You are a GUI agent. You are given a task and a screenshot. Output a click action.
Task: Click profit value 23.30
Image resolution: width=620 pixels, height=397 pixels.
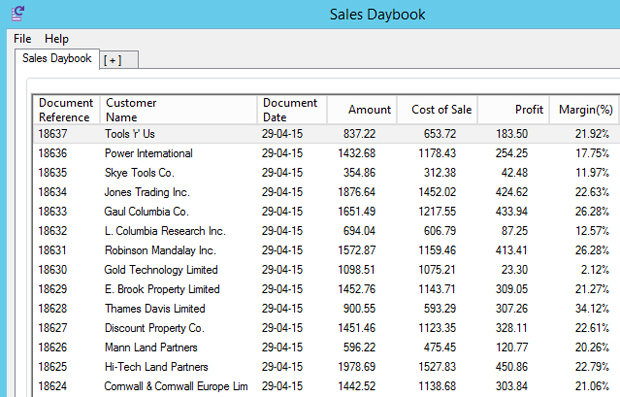tap(514, 270)
